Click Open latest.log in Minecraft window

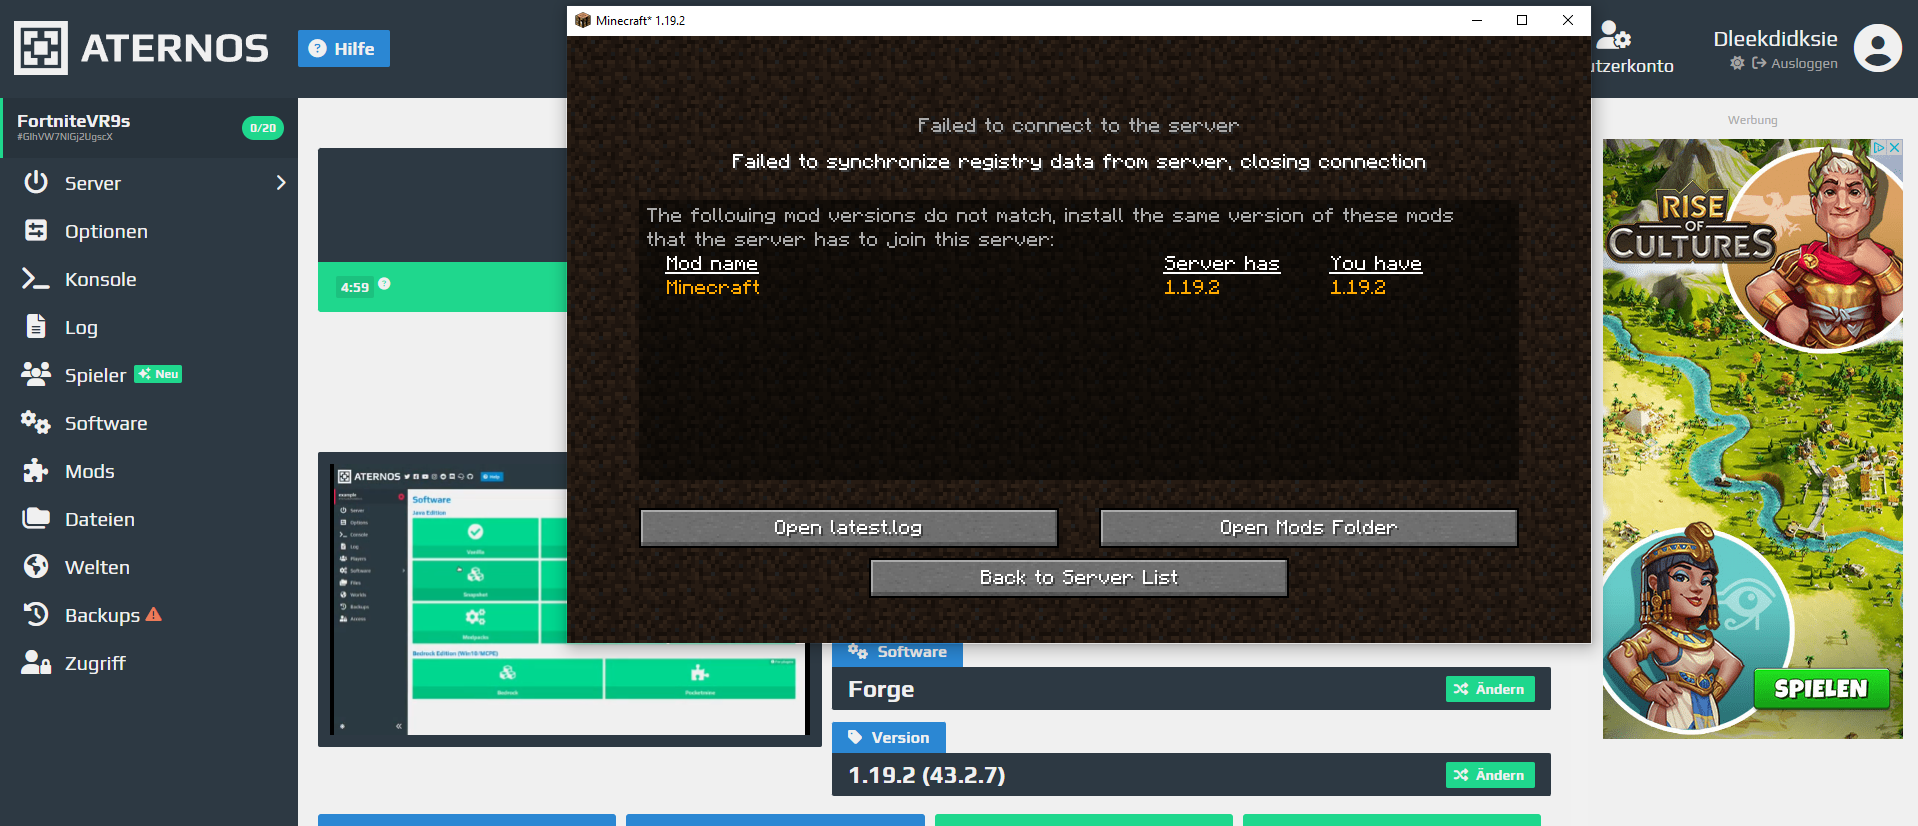click(x=848, y=527)
